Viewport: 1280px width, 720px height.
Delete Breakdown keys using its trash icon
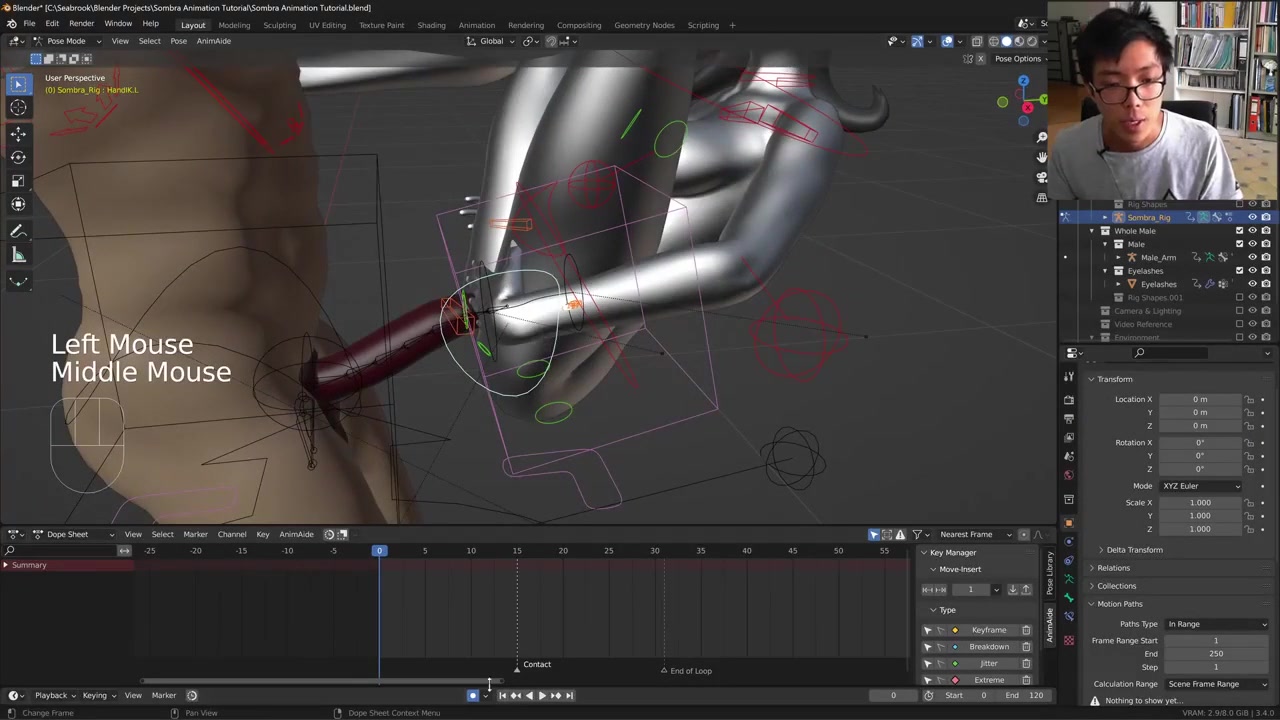coord(1026,647)
